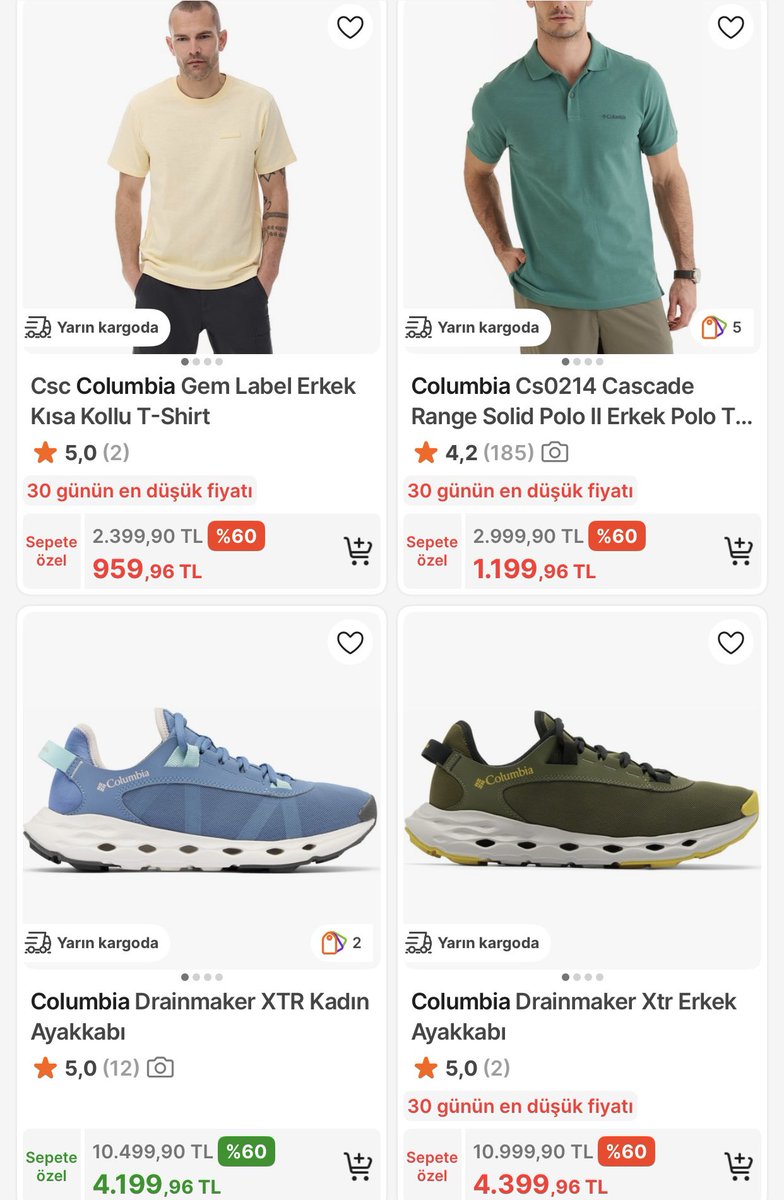Add Gem Label T-Shirt to cart
The image size is (784, 1200).
click(x=358, y=551)
